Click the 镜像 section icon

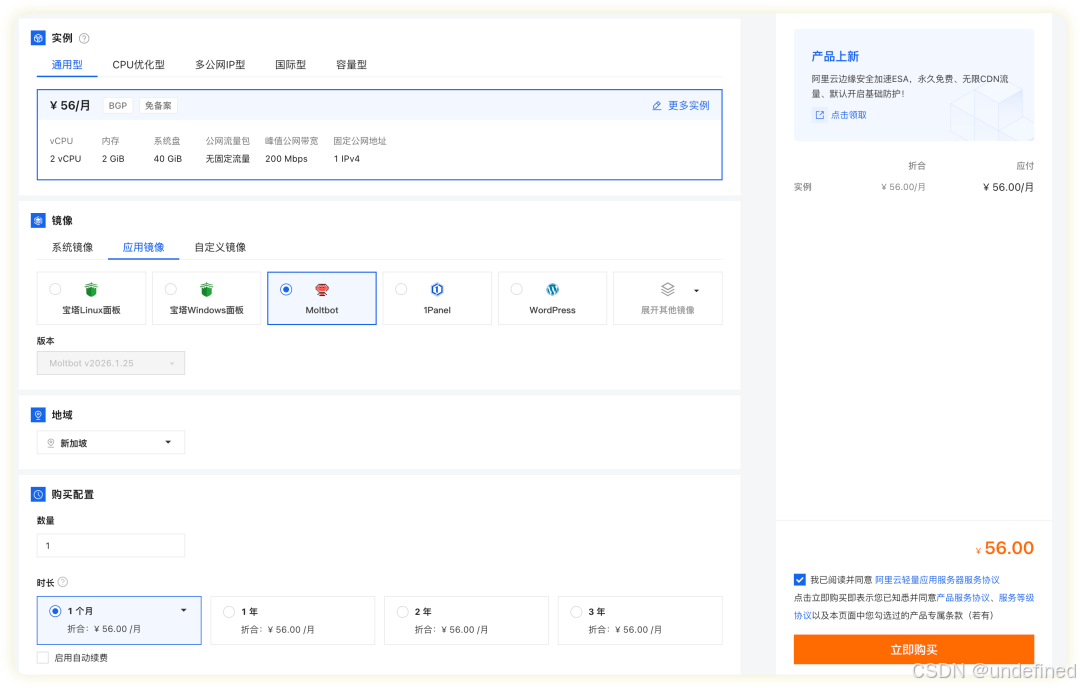37,220
